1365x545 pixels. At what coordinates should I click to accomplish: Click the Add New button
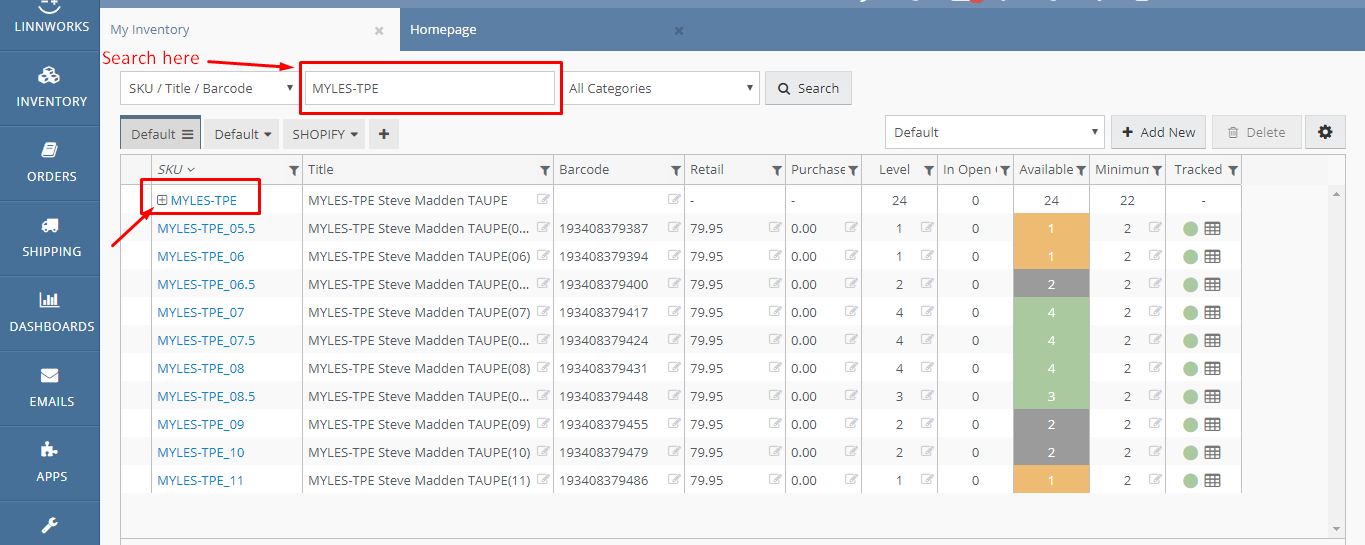pos(1158,132)
